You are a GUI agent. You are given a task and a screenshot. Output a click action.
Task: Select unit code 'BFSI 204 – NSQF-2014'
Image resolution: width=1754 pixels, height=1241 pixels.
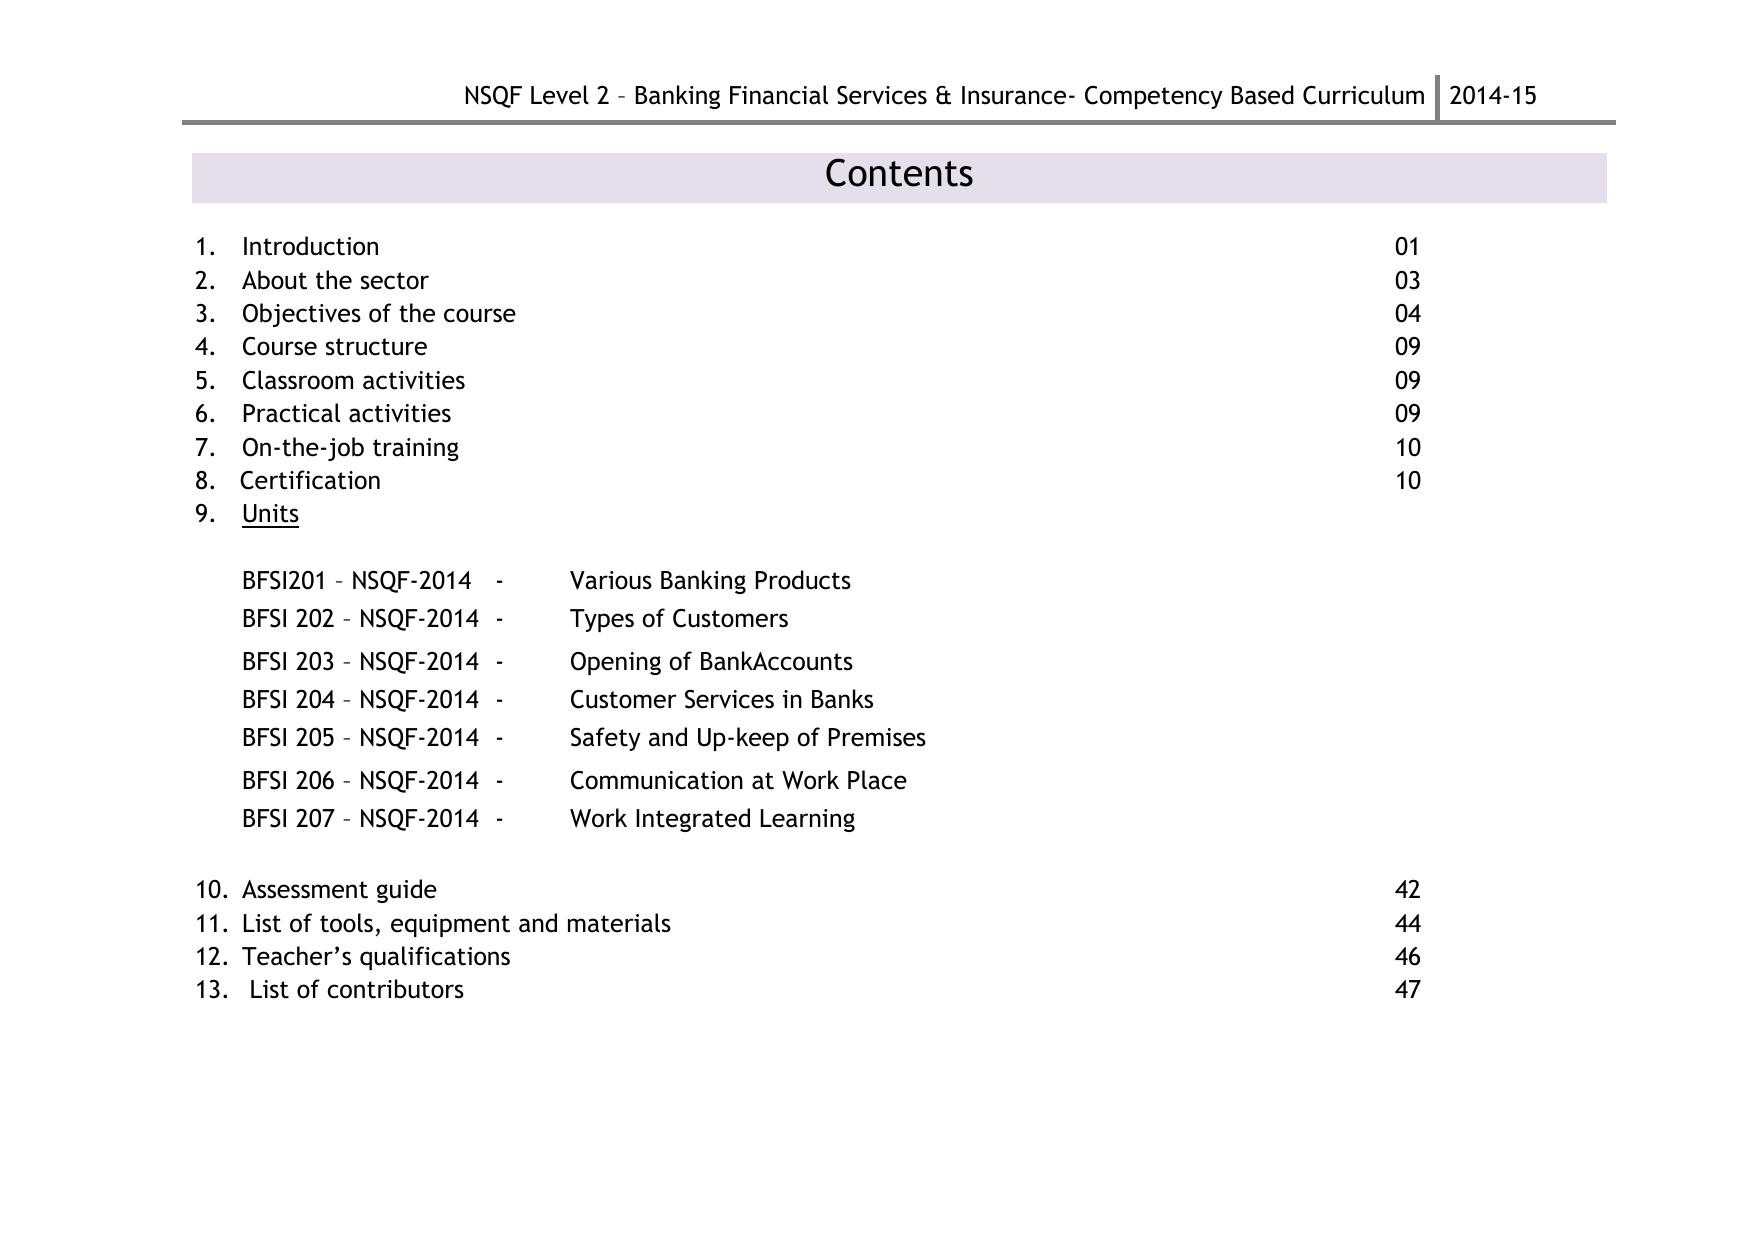pos(360,700)
